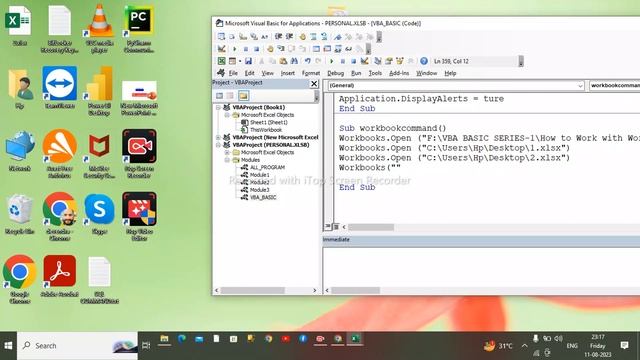Toggle Design Mode in the Standard toolbar
Screen dimensions: 640x360
point(364,61)
